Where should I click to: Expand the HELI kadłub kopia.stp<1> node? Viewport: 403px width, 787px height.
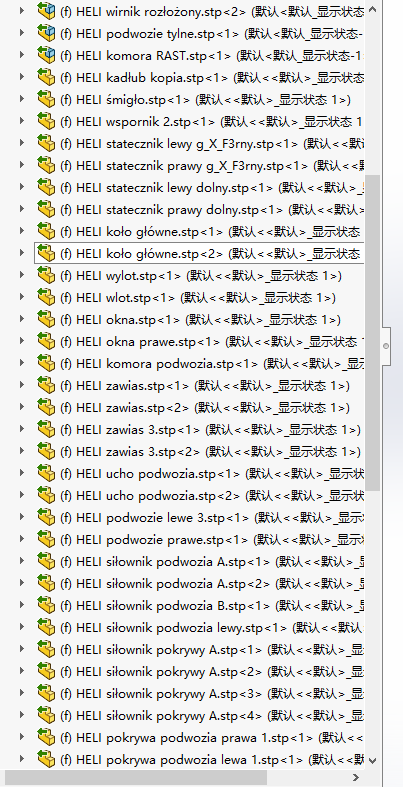tap(22, 77)
